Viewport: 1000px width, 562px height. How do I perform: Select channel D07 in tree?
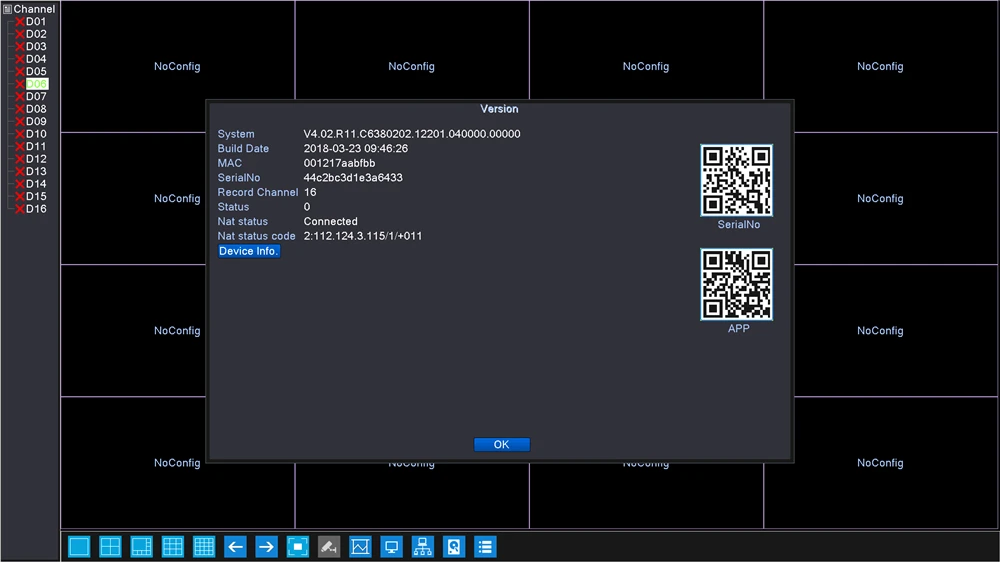36,96
